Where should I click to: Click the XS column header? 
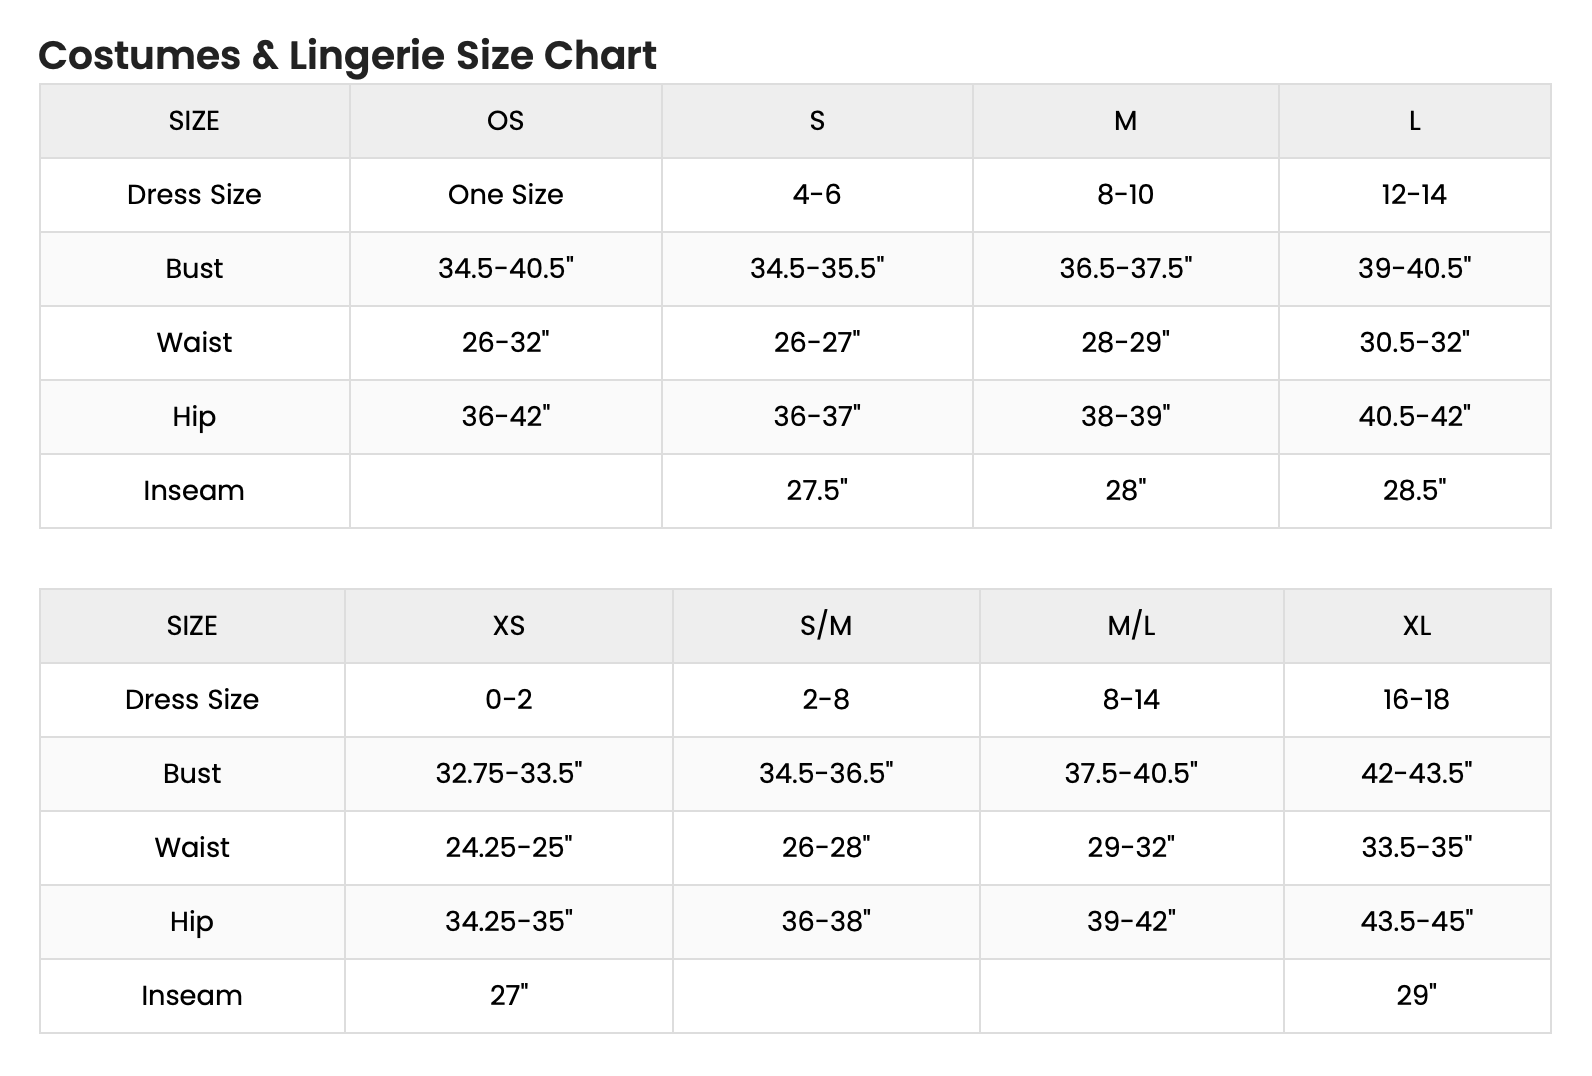click(x=508, y=626)
